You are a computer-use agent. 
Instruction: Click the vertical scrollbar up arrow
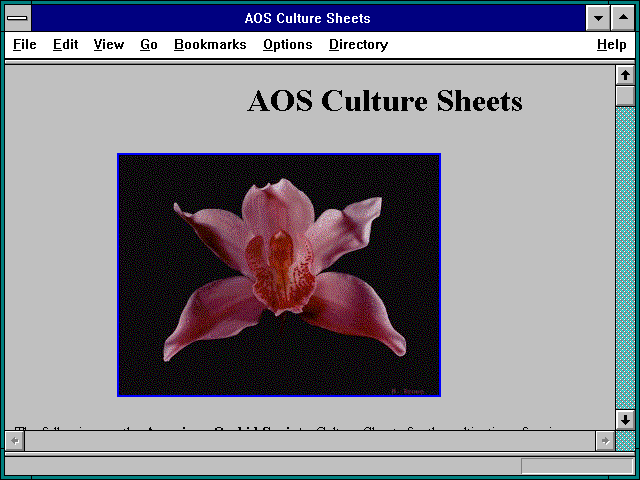(x=625, y=75)
